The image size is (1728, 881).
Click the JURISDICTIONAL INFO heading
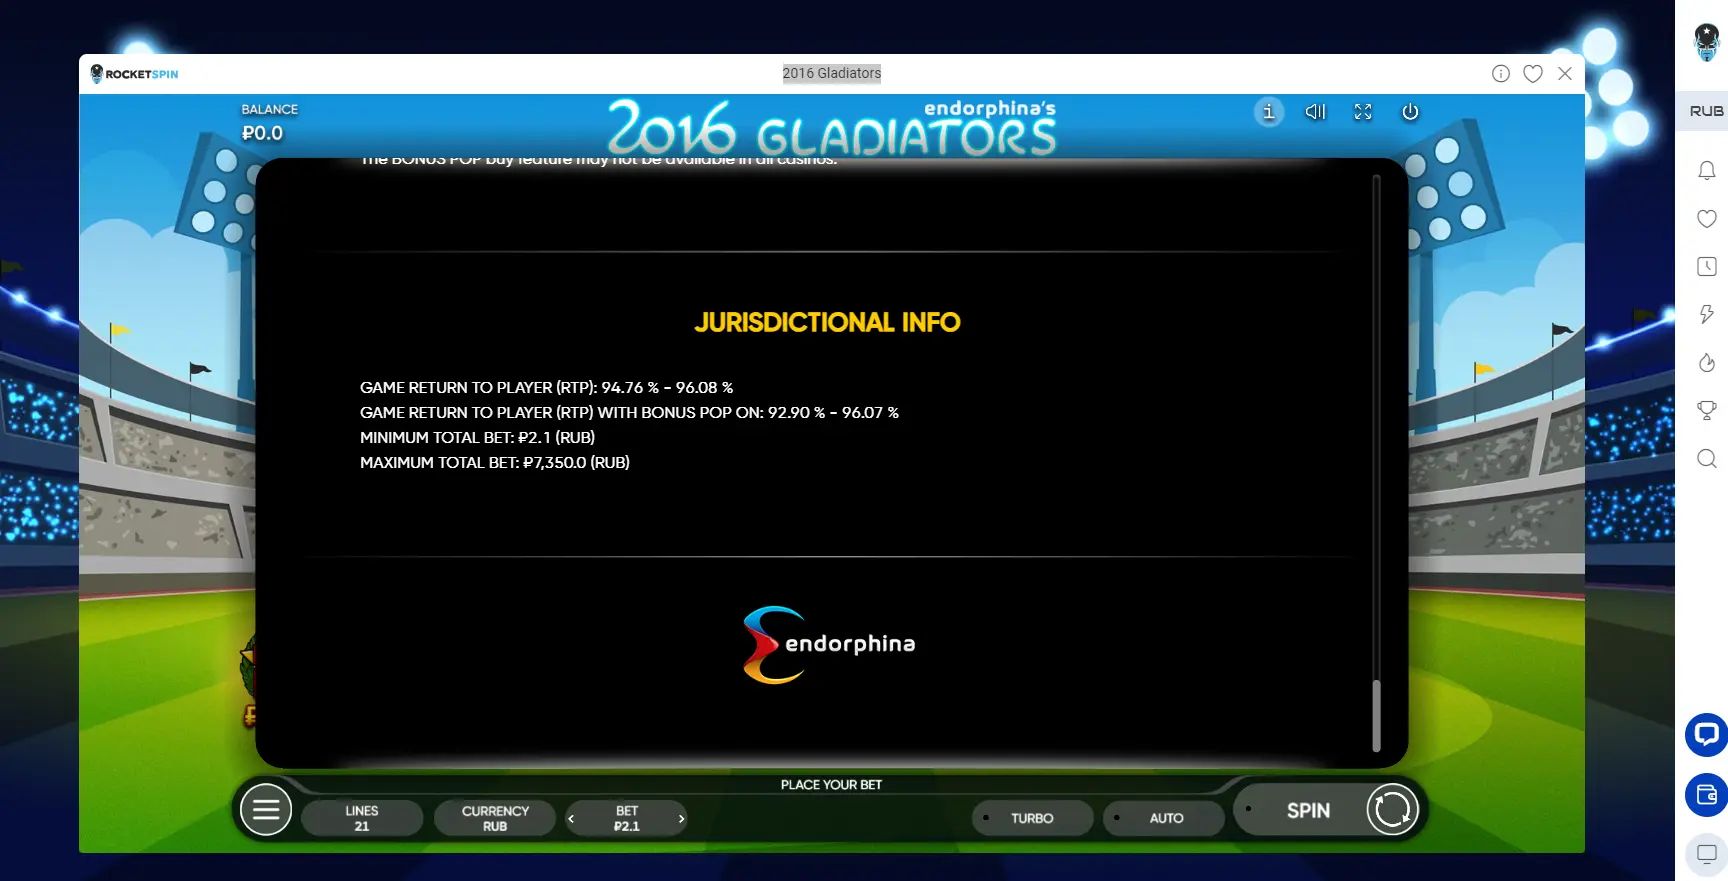[x=827, y=322]
